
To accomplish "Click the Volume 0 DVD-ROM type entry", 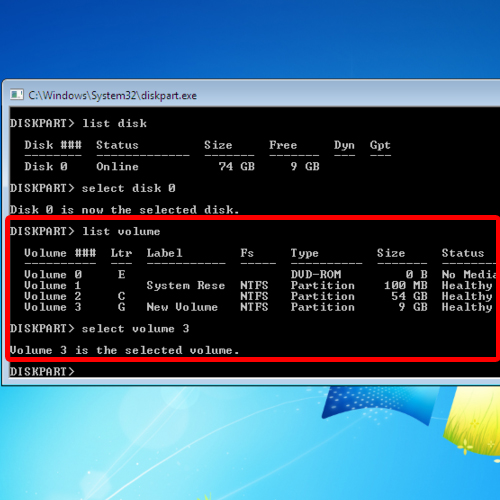I will pos(316,274).
